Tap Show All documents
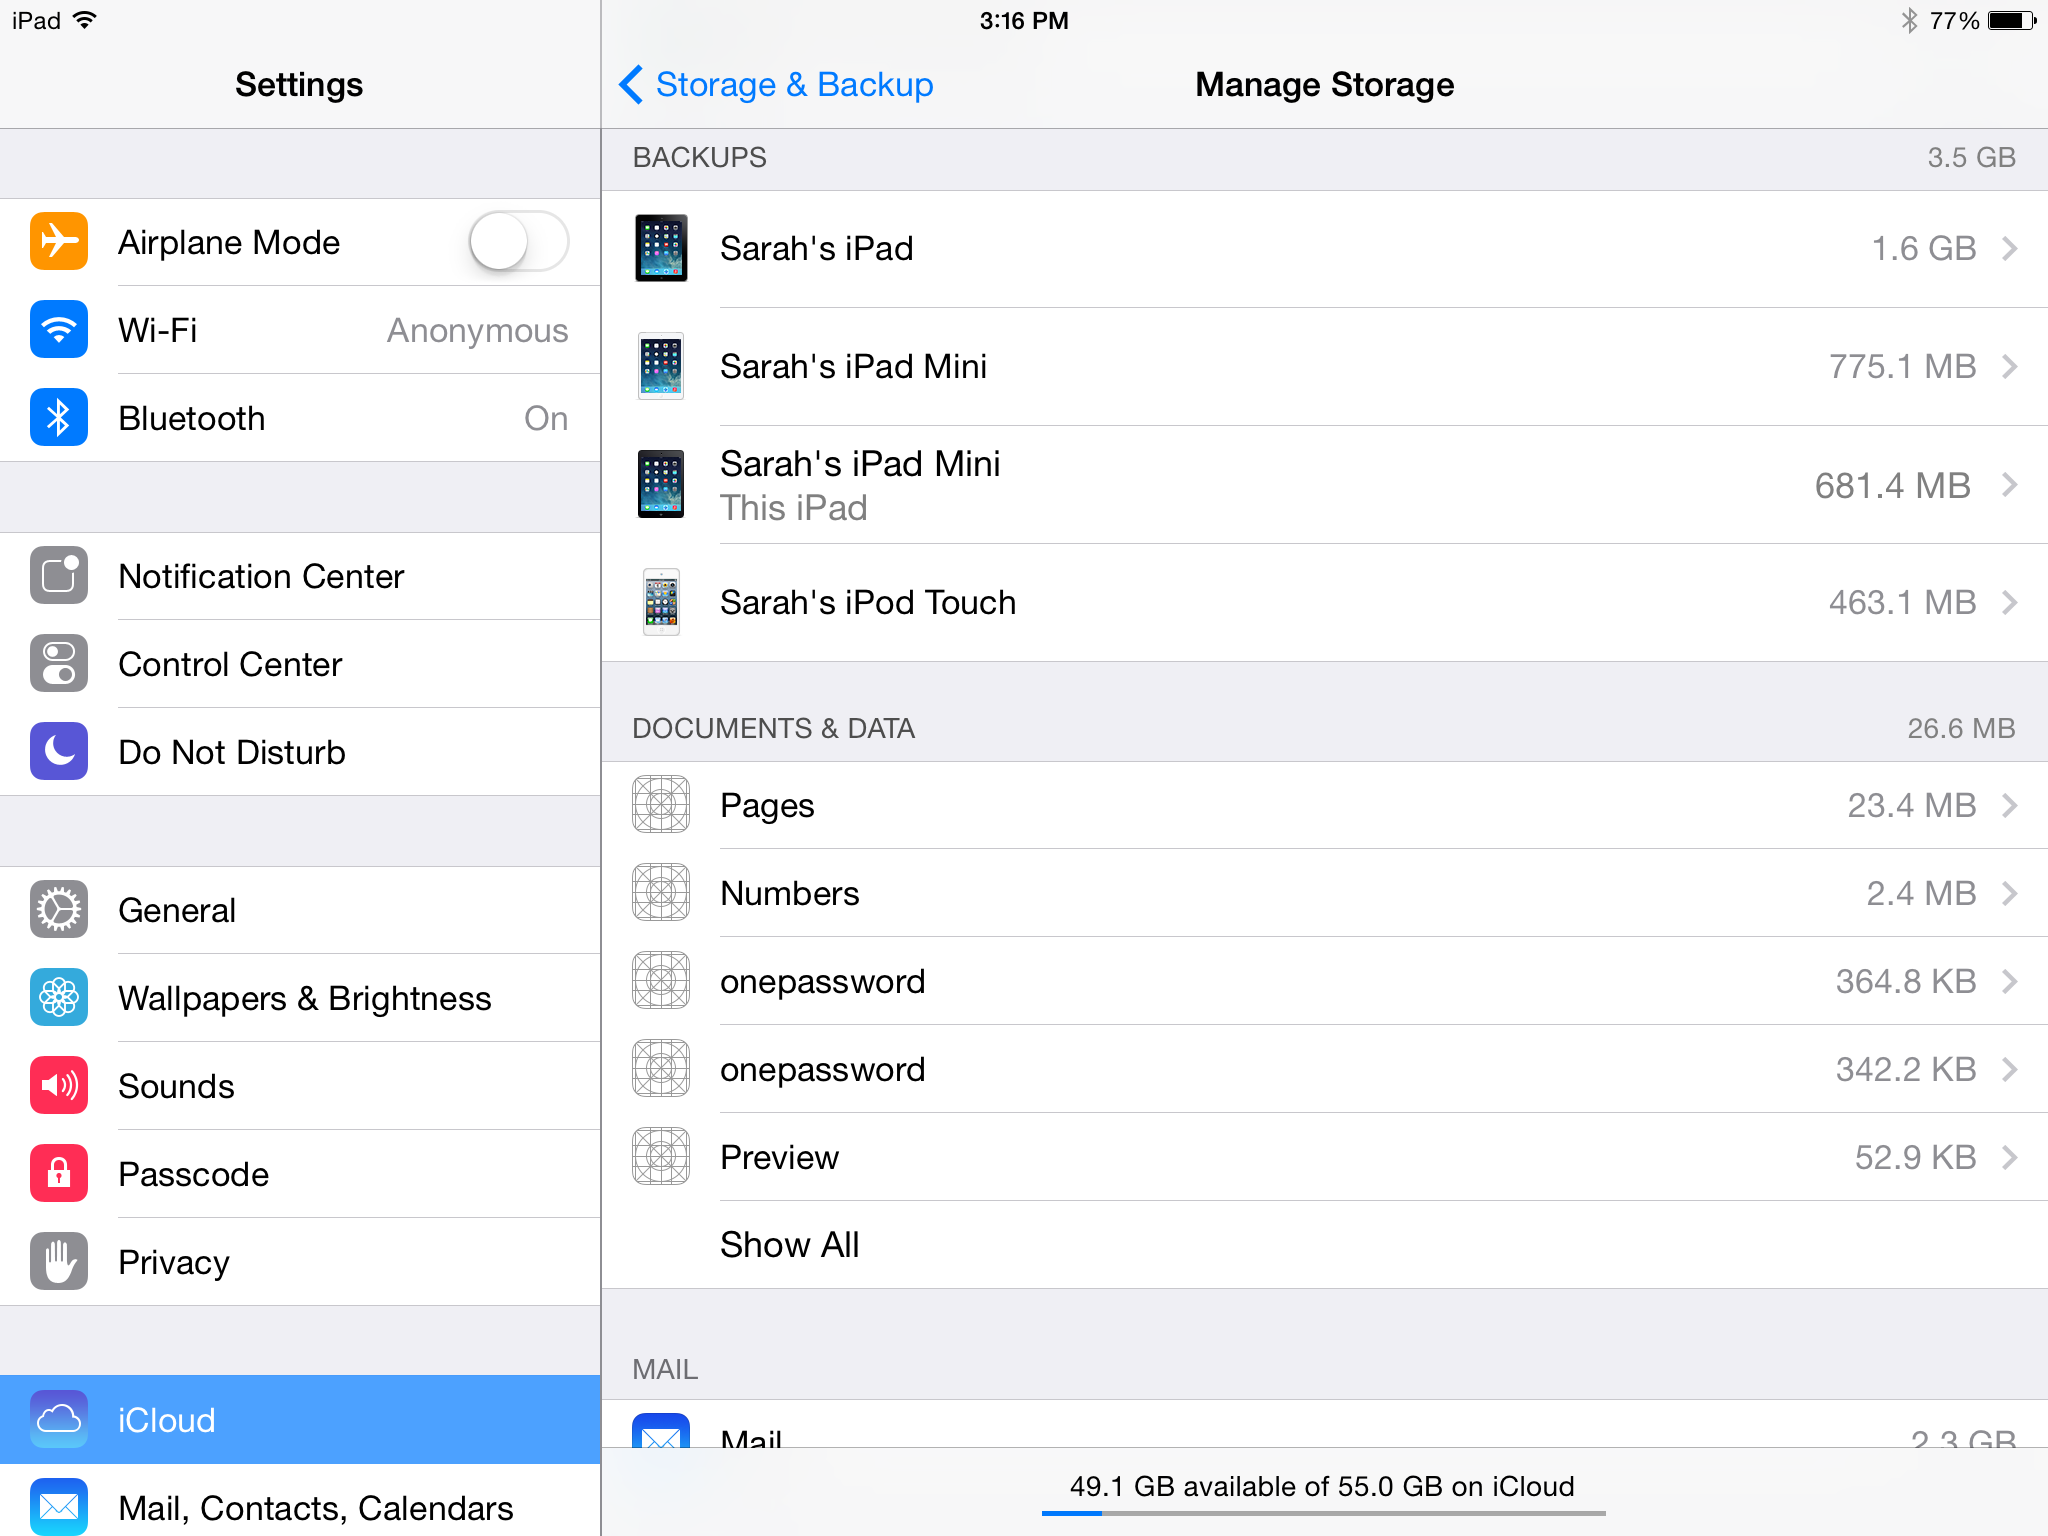 pos(789,1244)
